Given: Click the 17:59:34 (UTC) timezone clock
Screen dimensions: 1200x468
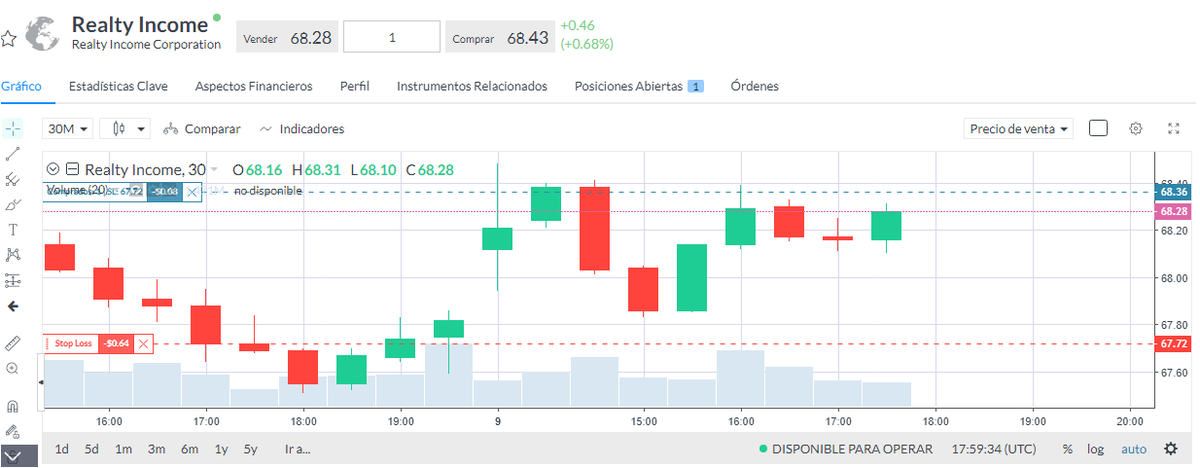Looking at the screenshot, I should [994, 449].
